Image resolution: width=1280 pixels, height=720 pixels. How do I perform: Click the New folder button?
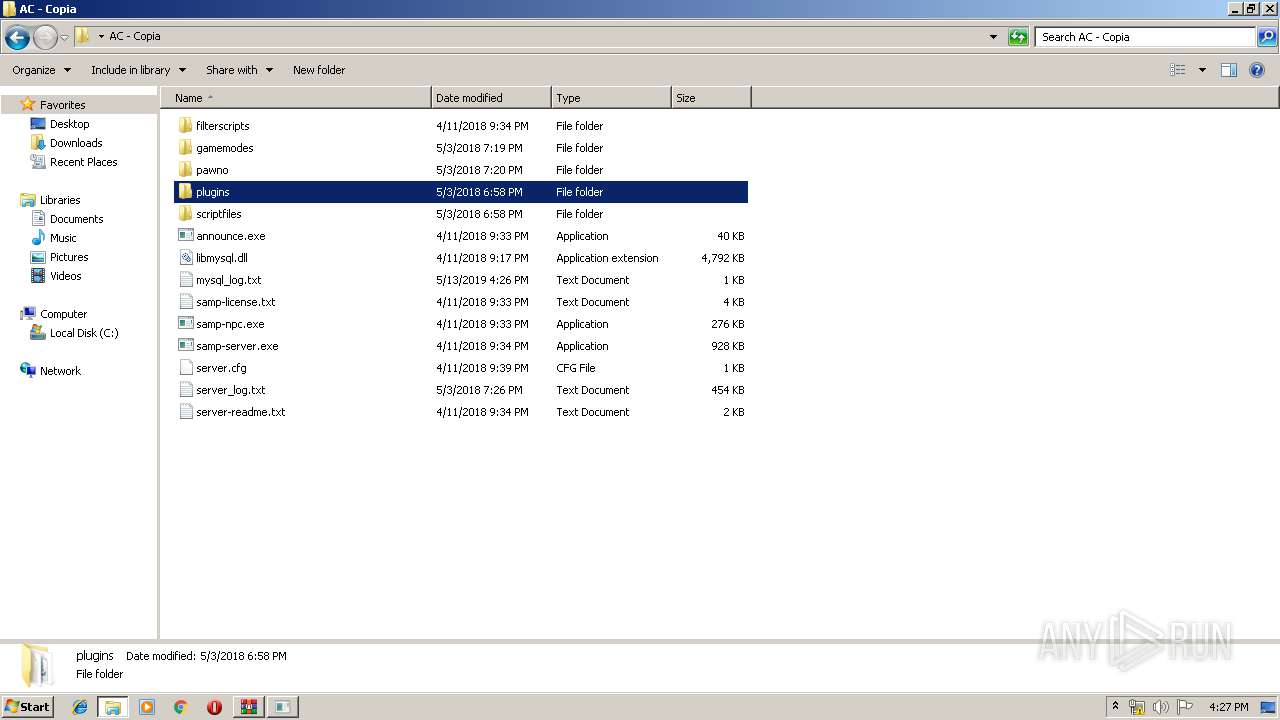pyautogui.click(x=319, y=70)
